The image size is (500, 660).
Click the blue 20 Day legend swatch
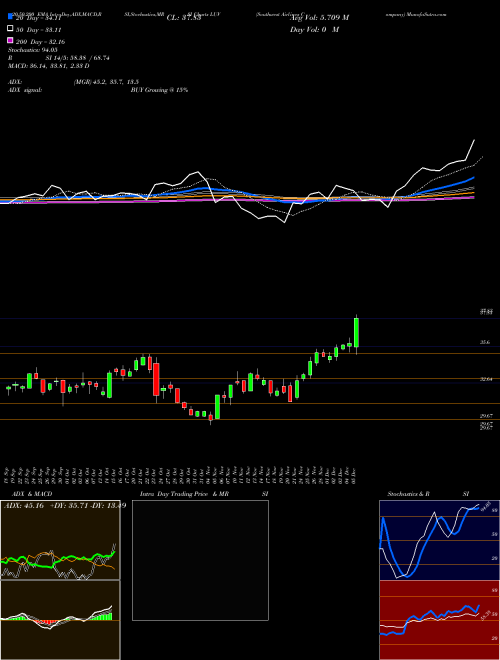(x=10, y=17)
